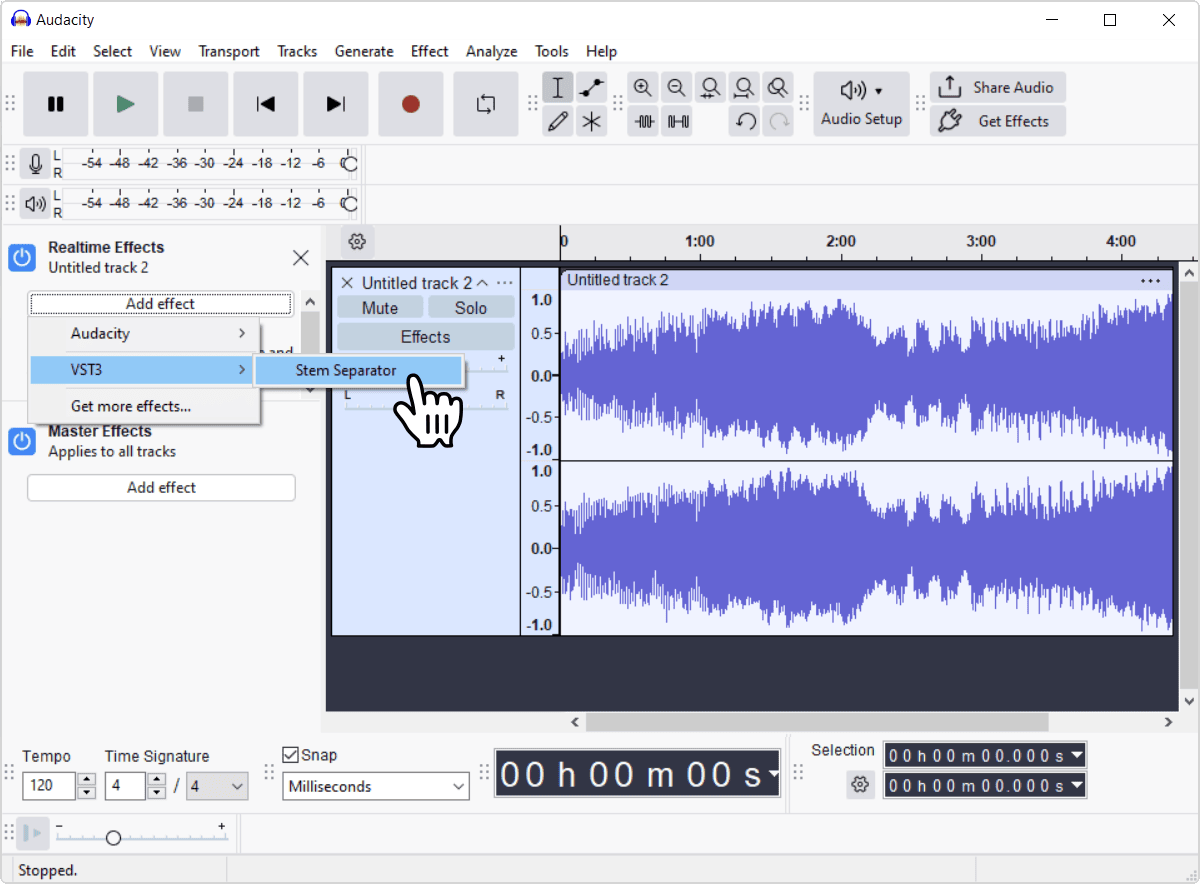This screenshot has height=884, width=1200.
Task: Open Effects for Untitled track 2
Action: click(x=426, y=337)
